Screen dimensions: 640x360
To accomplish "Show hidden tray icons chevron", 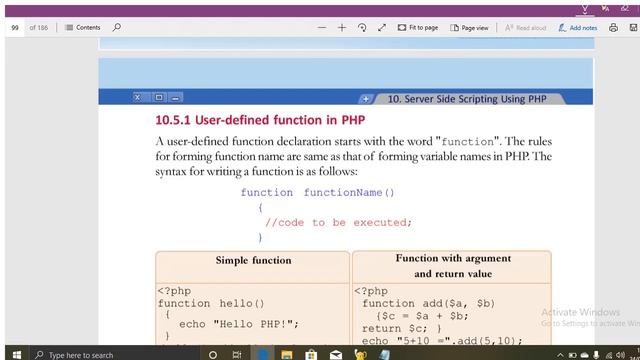I will [560, 355].
